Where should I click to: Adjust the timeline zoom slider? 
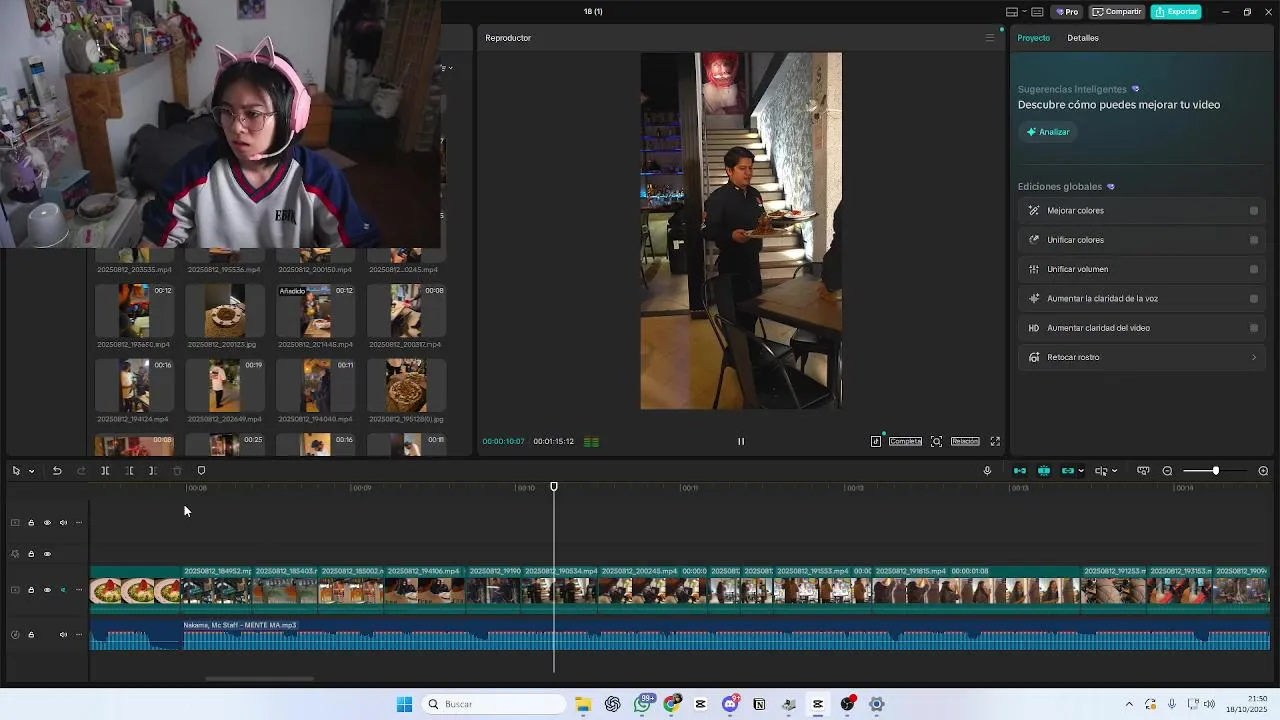[1216, 471]
